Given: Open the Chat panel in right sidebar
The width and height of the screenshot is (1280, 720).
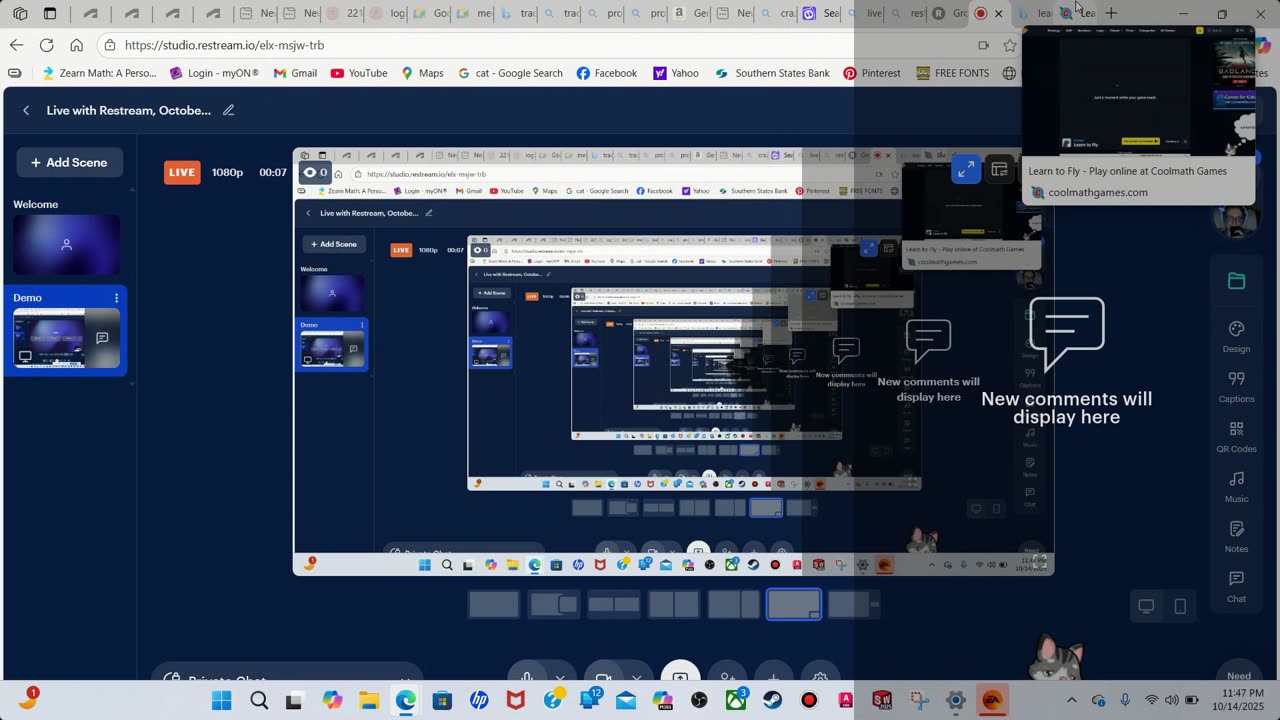Looking at the screenshot, I should tap(1236, 587).
